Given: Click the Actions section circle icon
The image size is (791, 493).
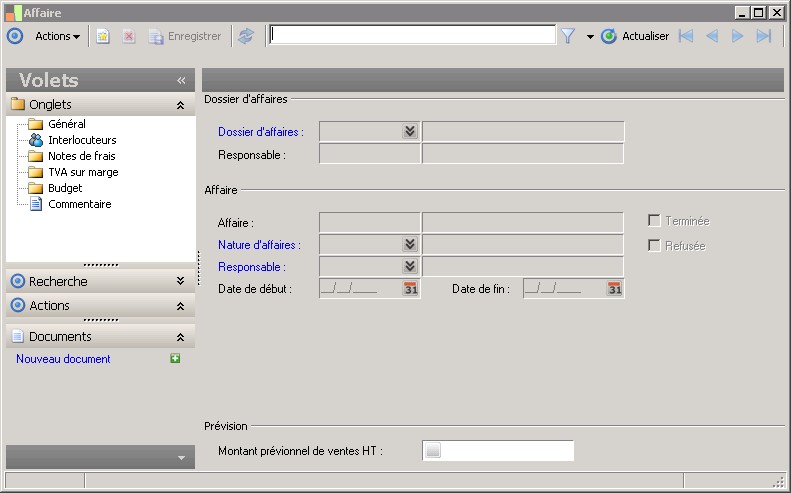Looking at the screenshot, I should pos(18,305).
